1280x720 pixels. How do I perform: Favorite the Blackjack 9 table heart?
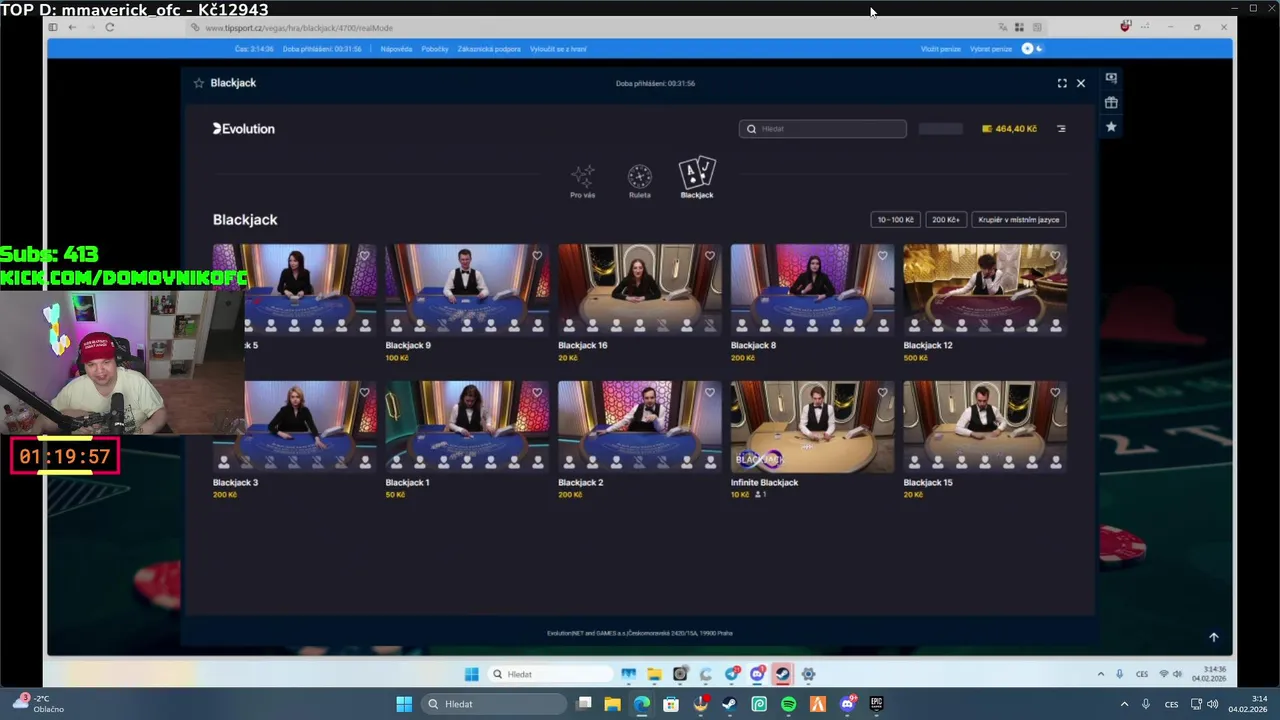point(537,256)
